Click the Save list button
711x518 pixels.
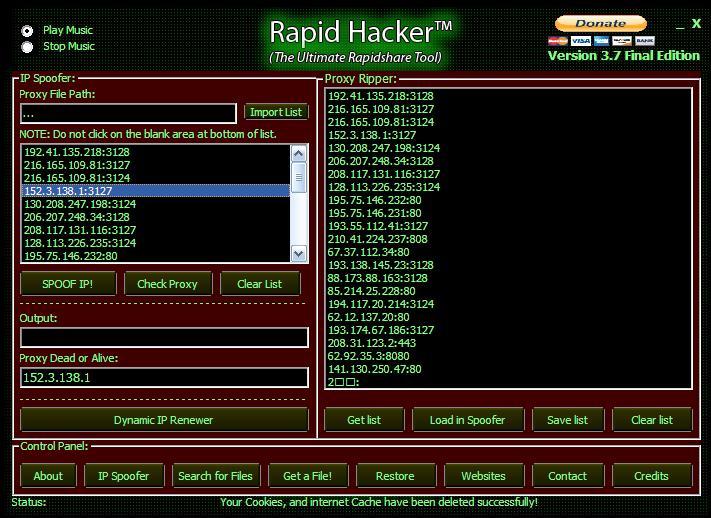pyautogui.click(x=568, y=420)
